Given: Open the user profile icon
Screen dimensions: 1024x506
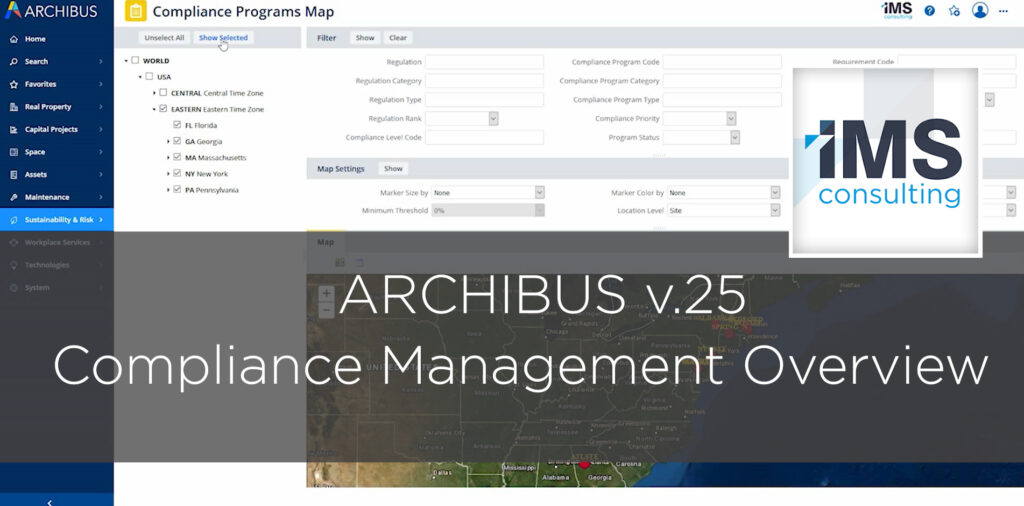Looking at the screenshot, I should (980, 10).
